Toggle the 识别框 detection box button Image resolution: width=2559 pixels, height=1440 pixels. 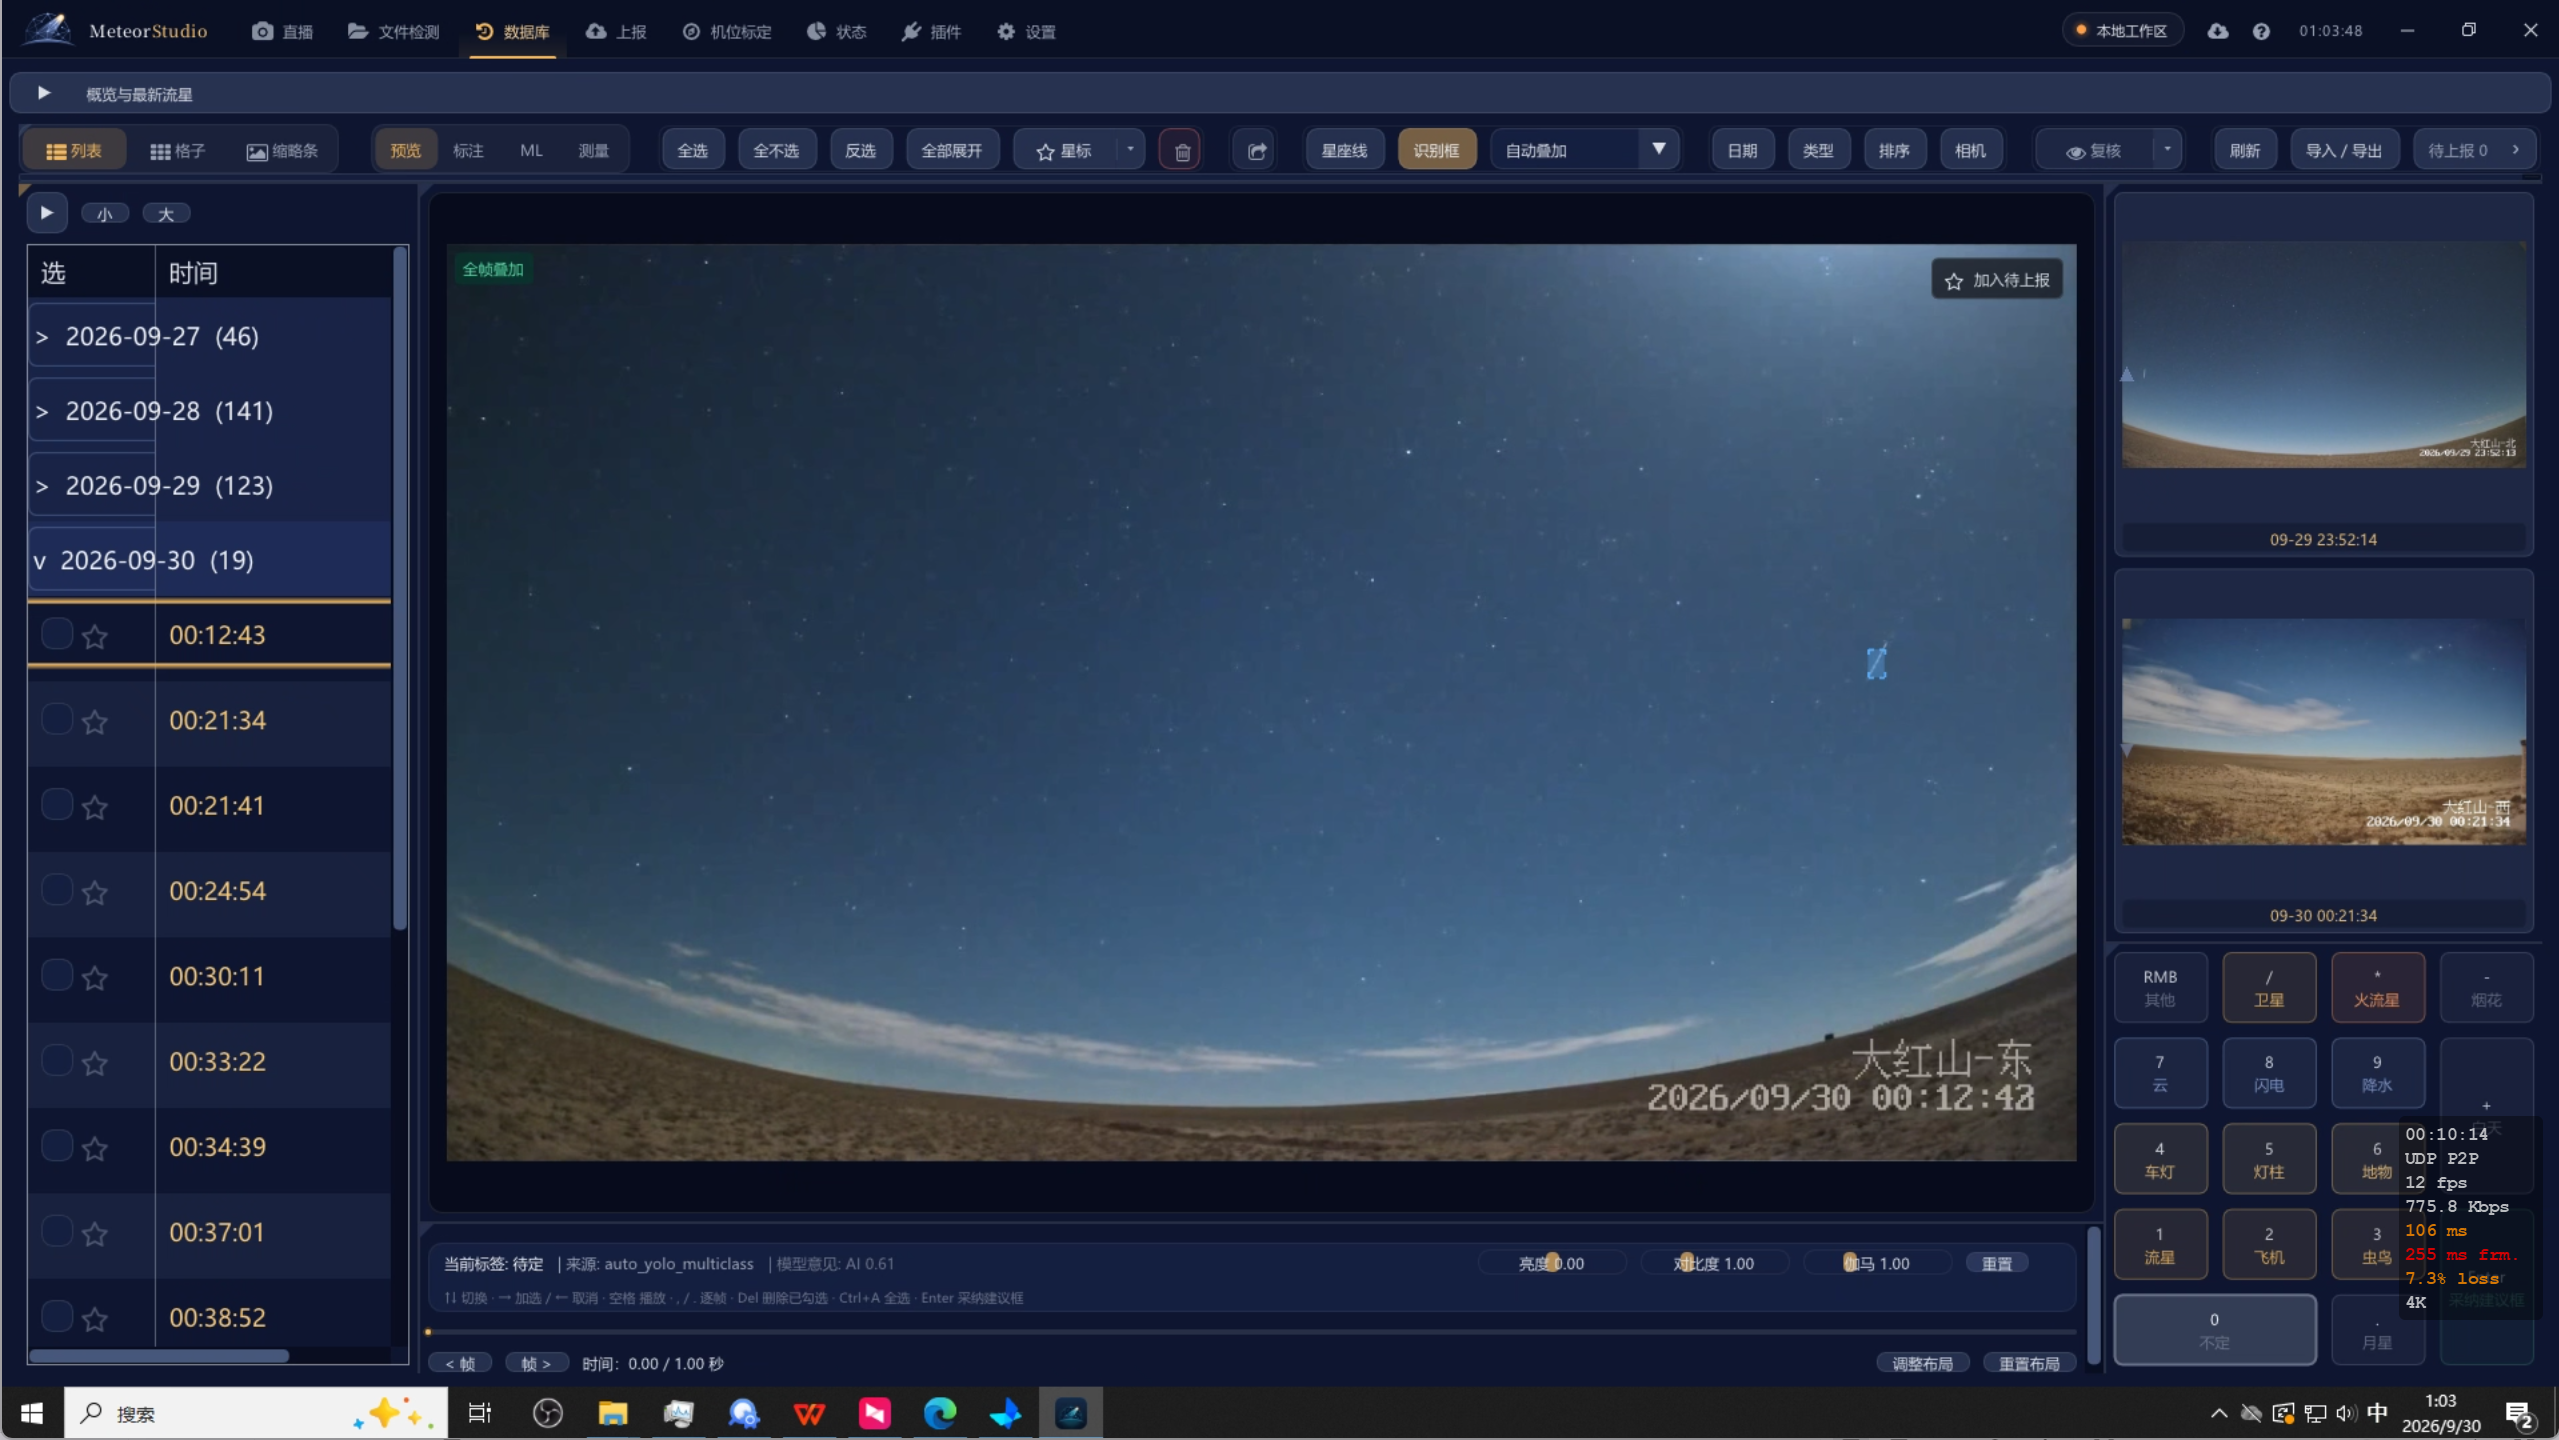click(1436, 151)
